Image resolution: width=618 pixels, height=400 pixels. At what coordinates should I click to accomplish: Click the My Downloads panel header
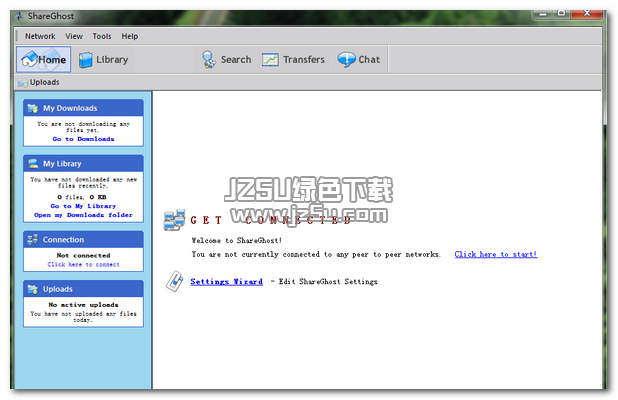click(83, 108)
